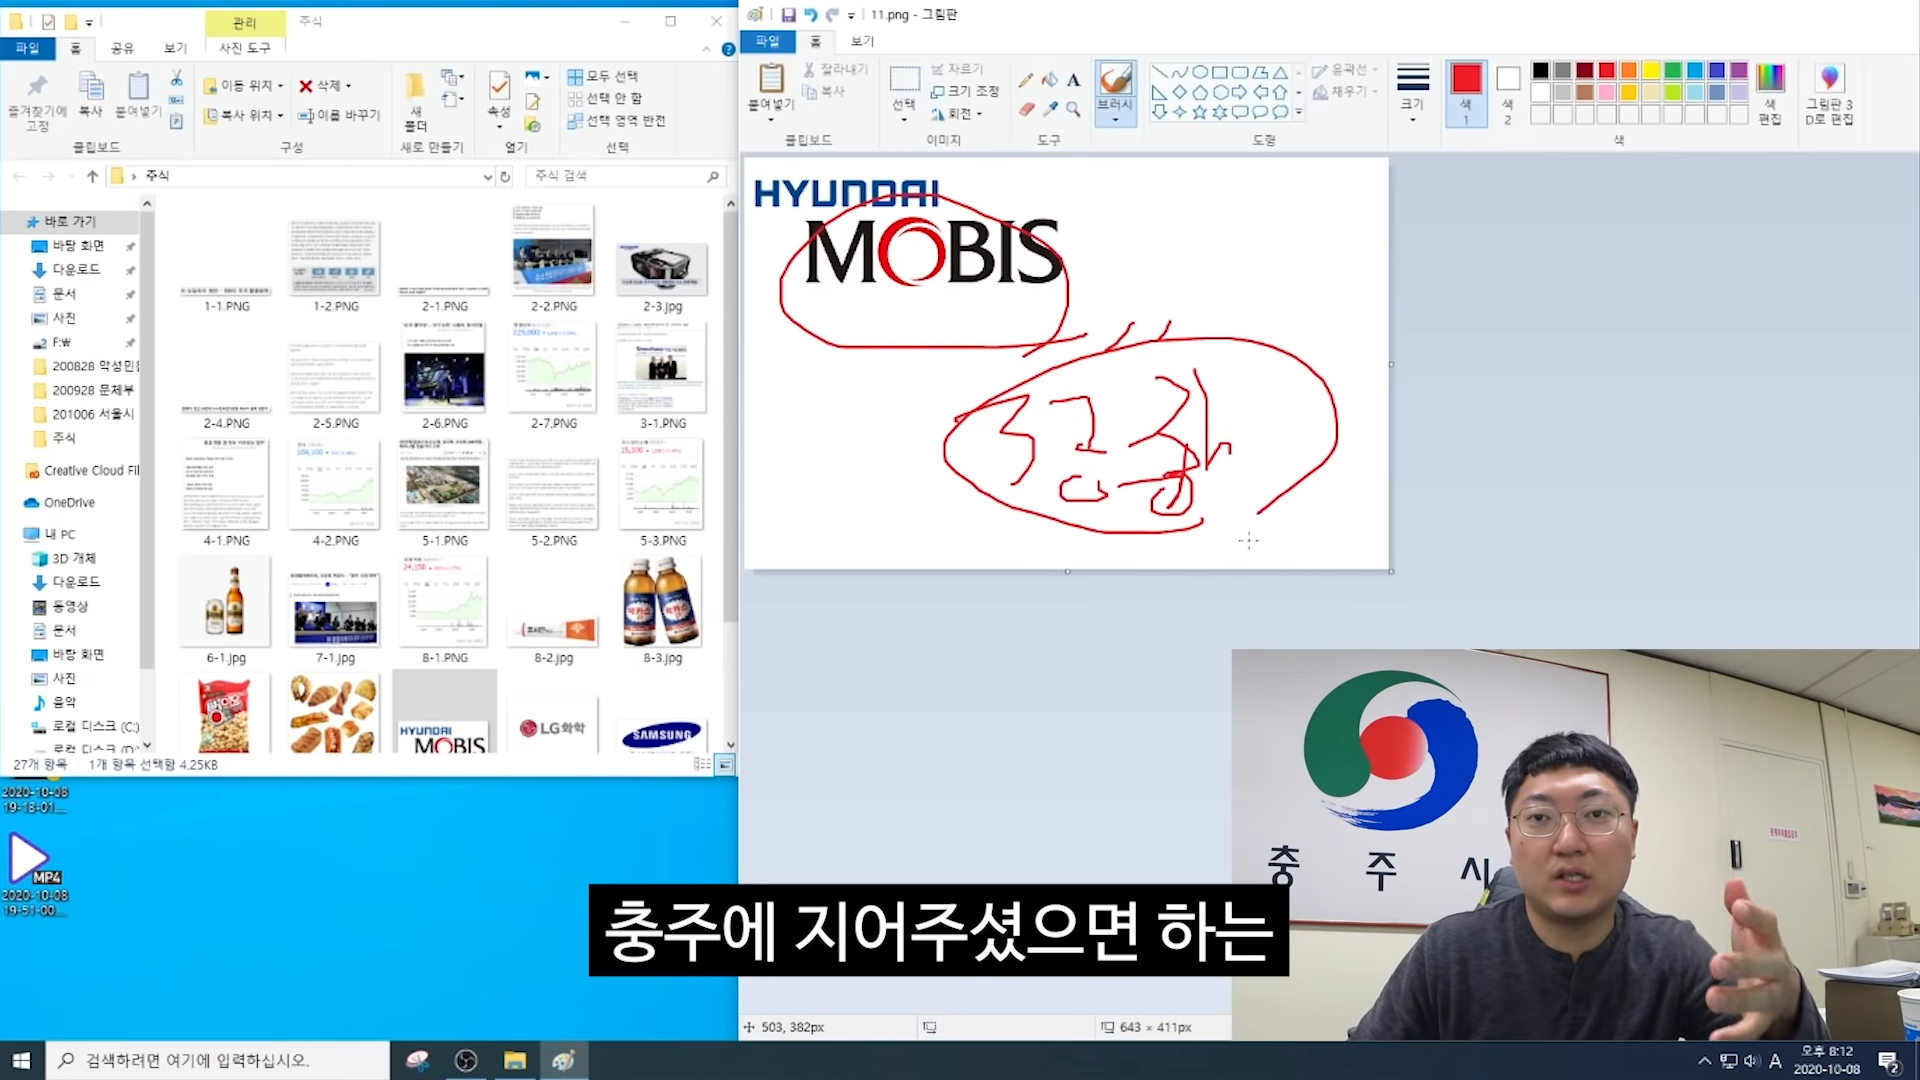This screenshot has height=1080, width=1920.
Task: Click the Up arrow in Explorer navigation
Action: pyautogui.click(x=92, y=176)
